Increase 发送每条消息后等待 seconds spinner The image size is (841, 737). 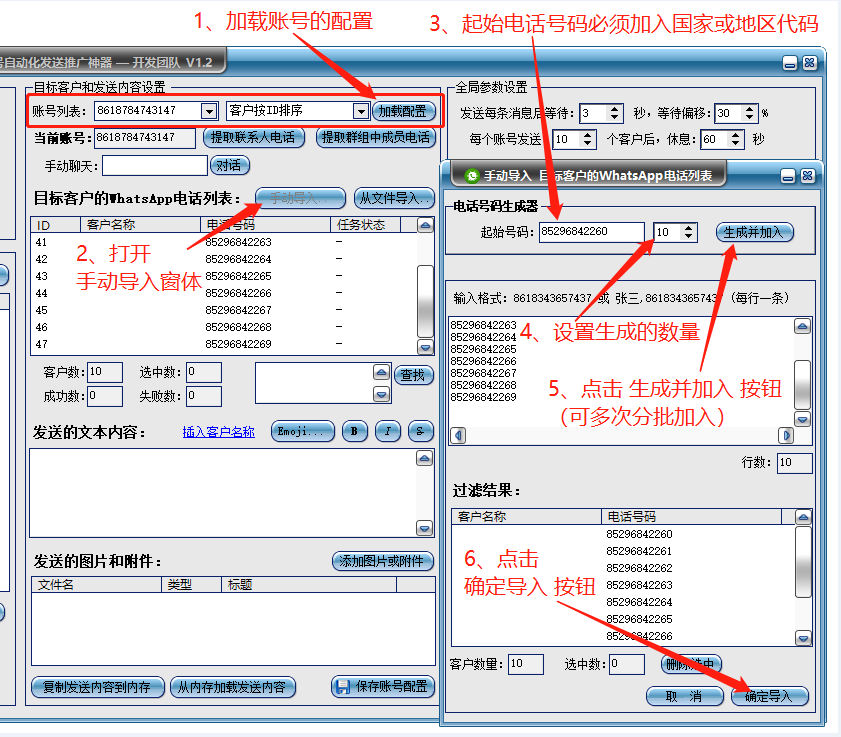point(615,109)
